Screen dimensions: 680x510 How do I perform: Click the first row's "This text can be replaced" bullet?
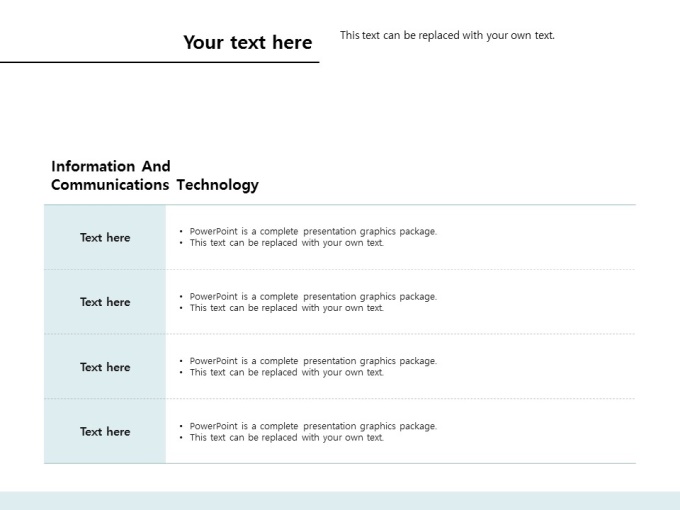click(286, 243)
